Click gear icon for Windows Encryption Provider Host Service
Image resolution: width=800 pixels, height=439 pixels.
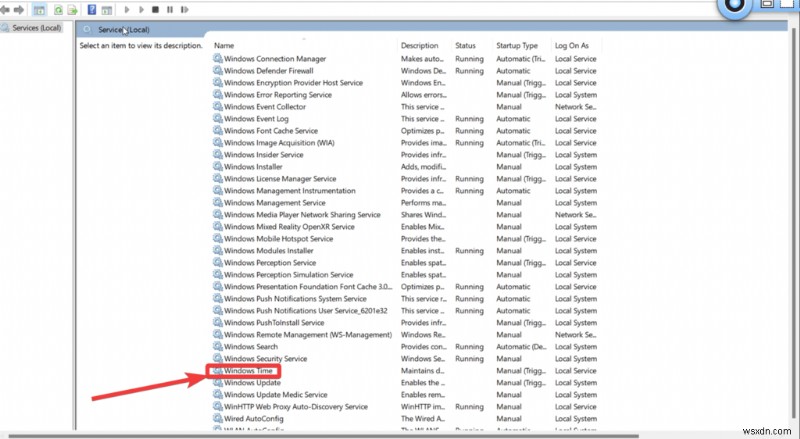coord(218,83)
